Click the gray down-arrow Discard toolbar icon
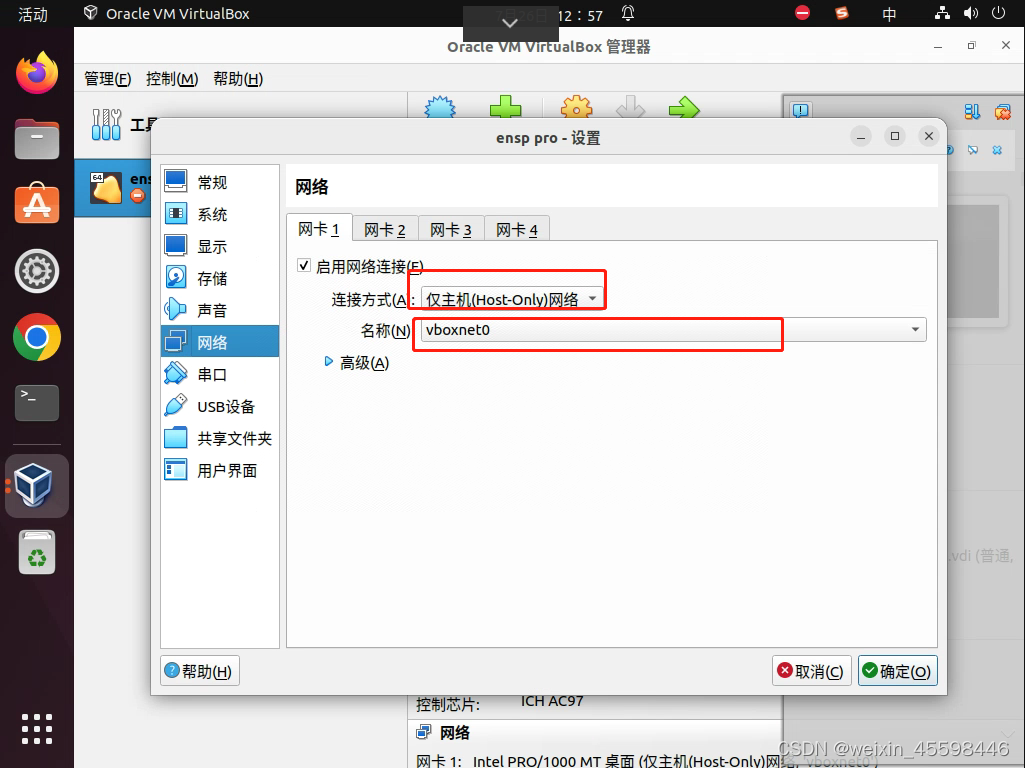The width and height of the screenshot is (1025, 768). tap(630, 107)
